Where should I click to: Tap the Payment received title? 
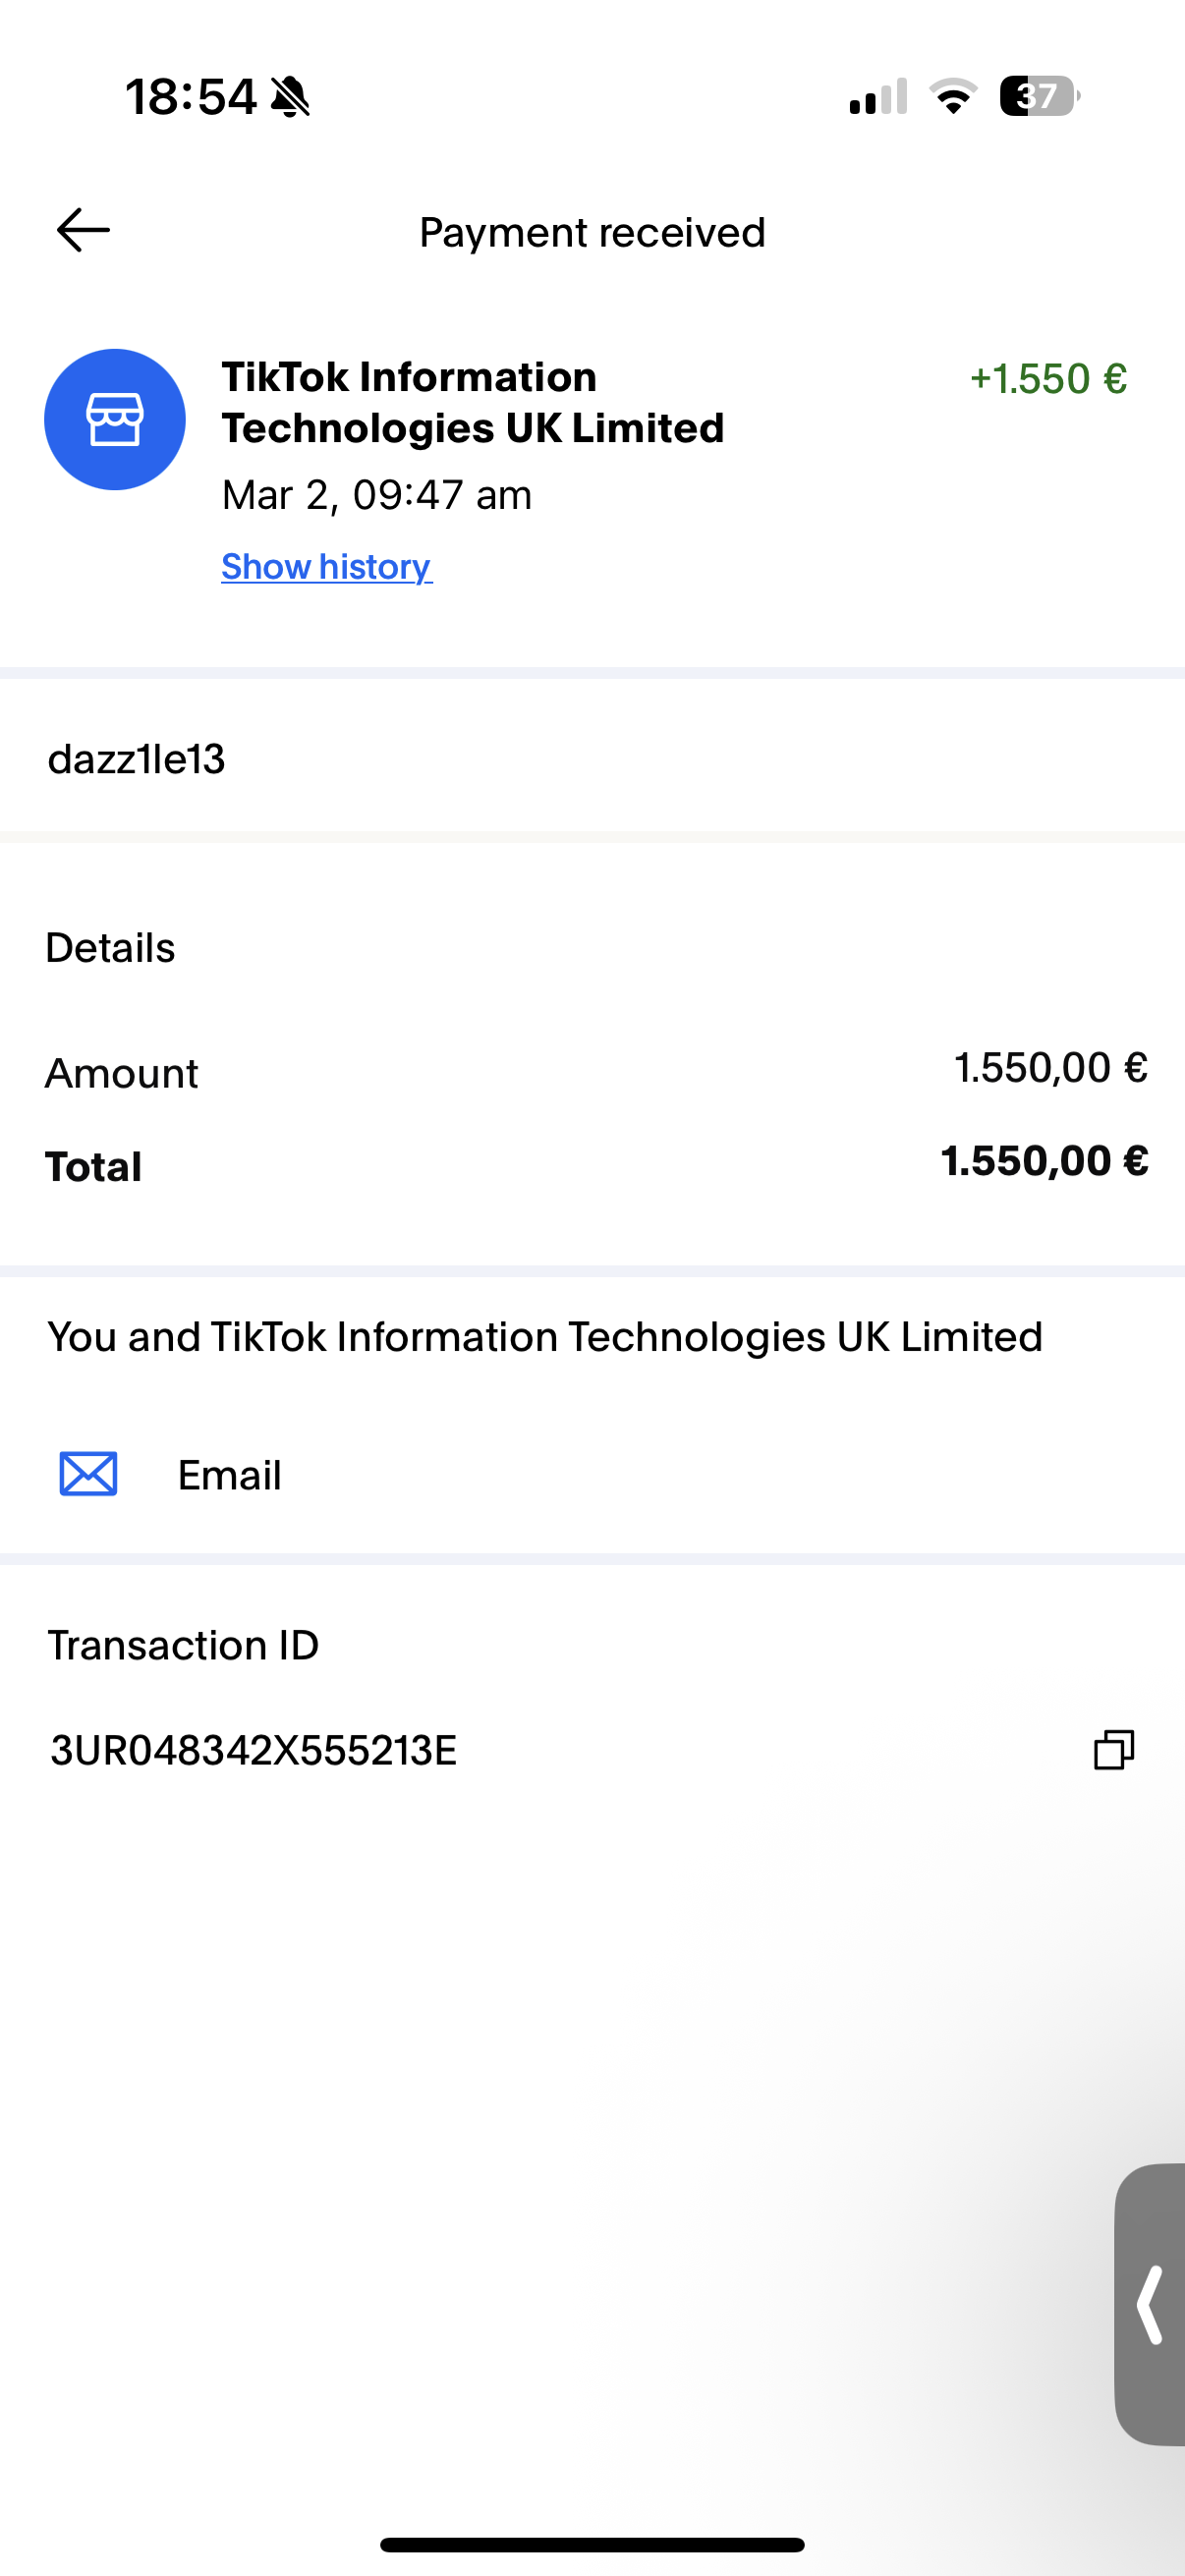click(592, 232)
